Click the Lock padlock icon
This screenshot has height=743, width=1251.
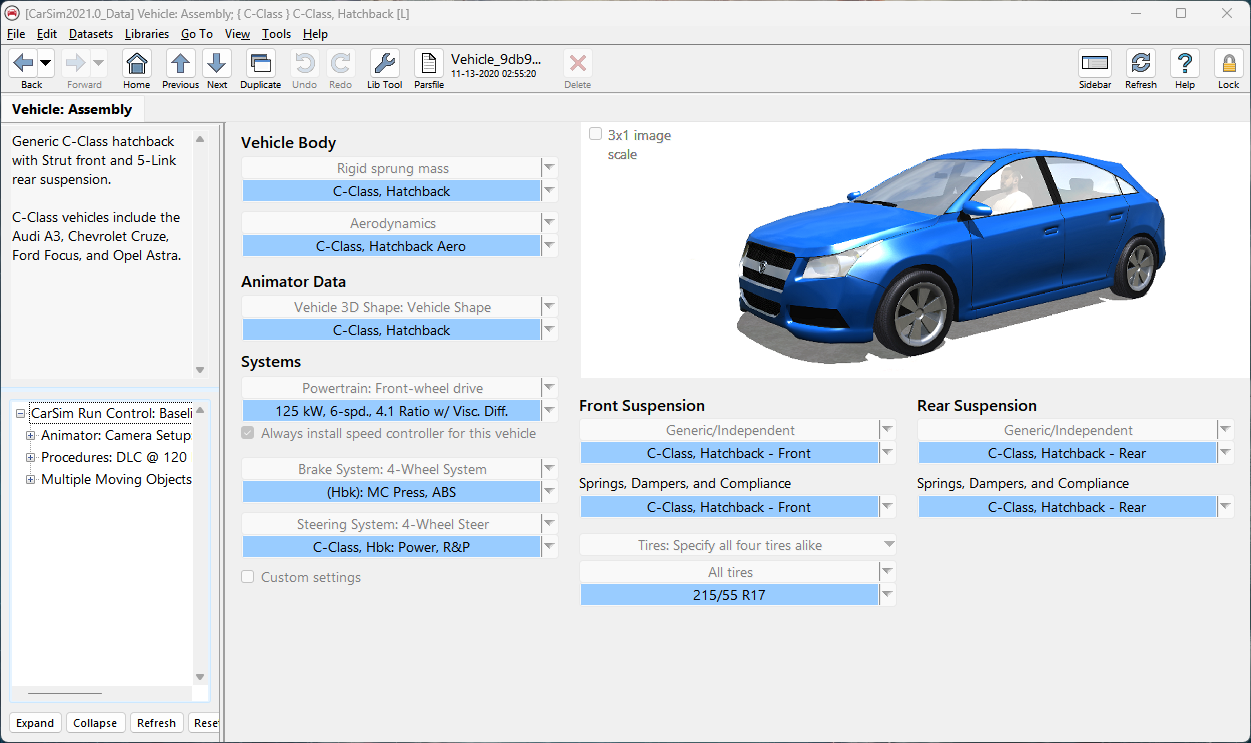point(1228,65)
